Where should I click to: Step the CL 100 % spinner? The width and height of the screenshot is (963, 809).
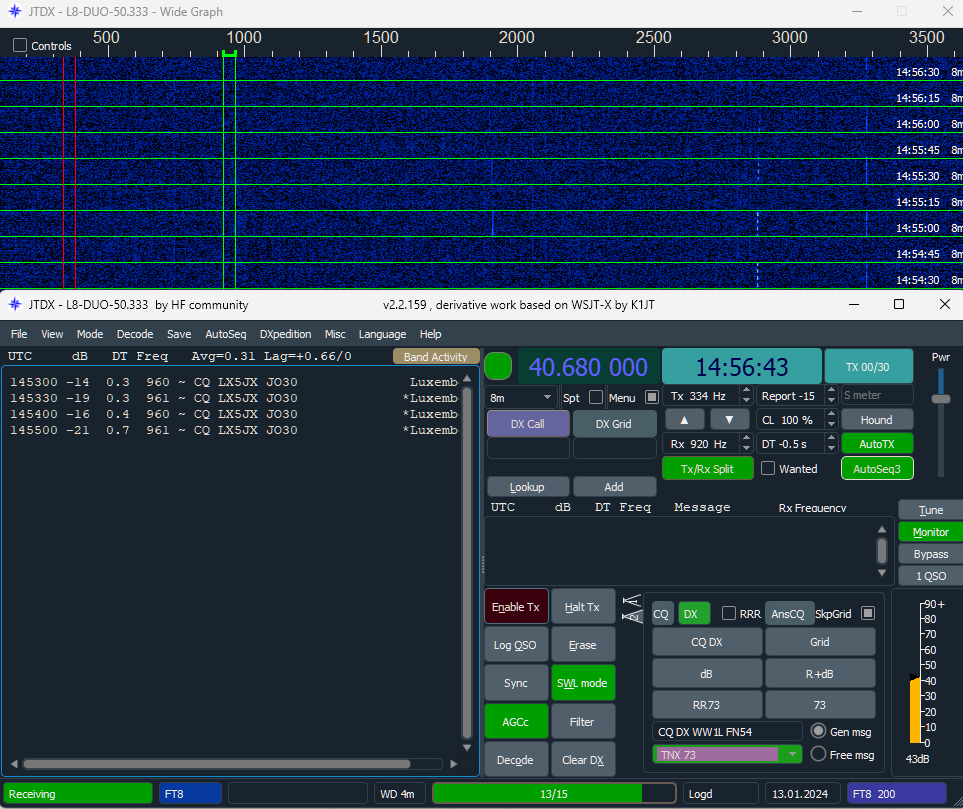[831, 420]
